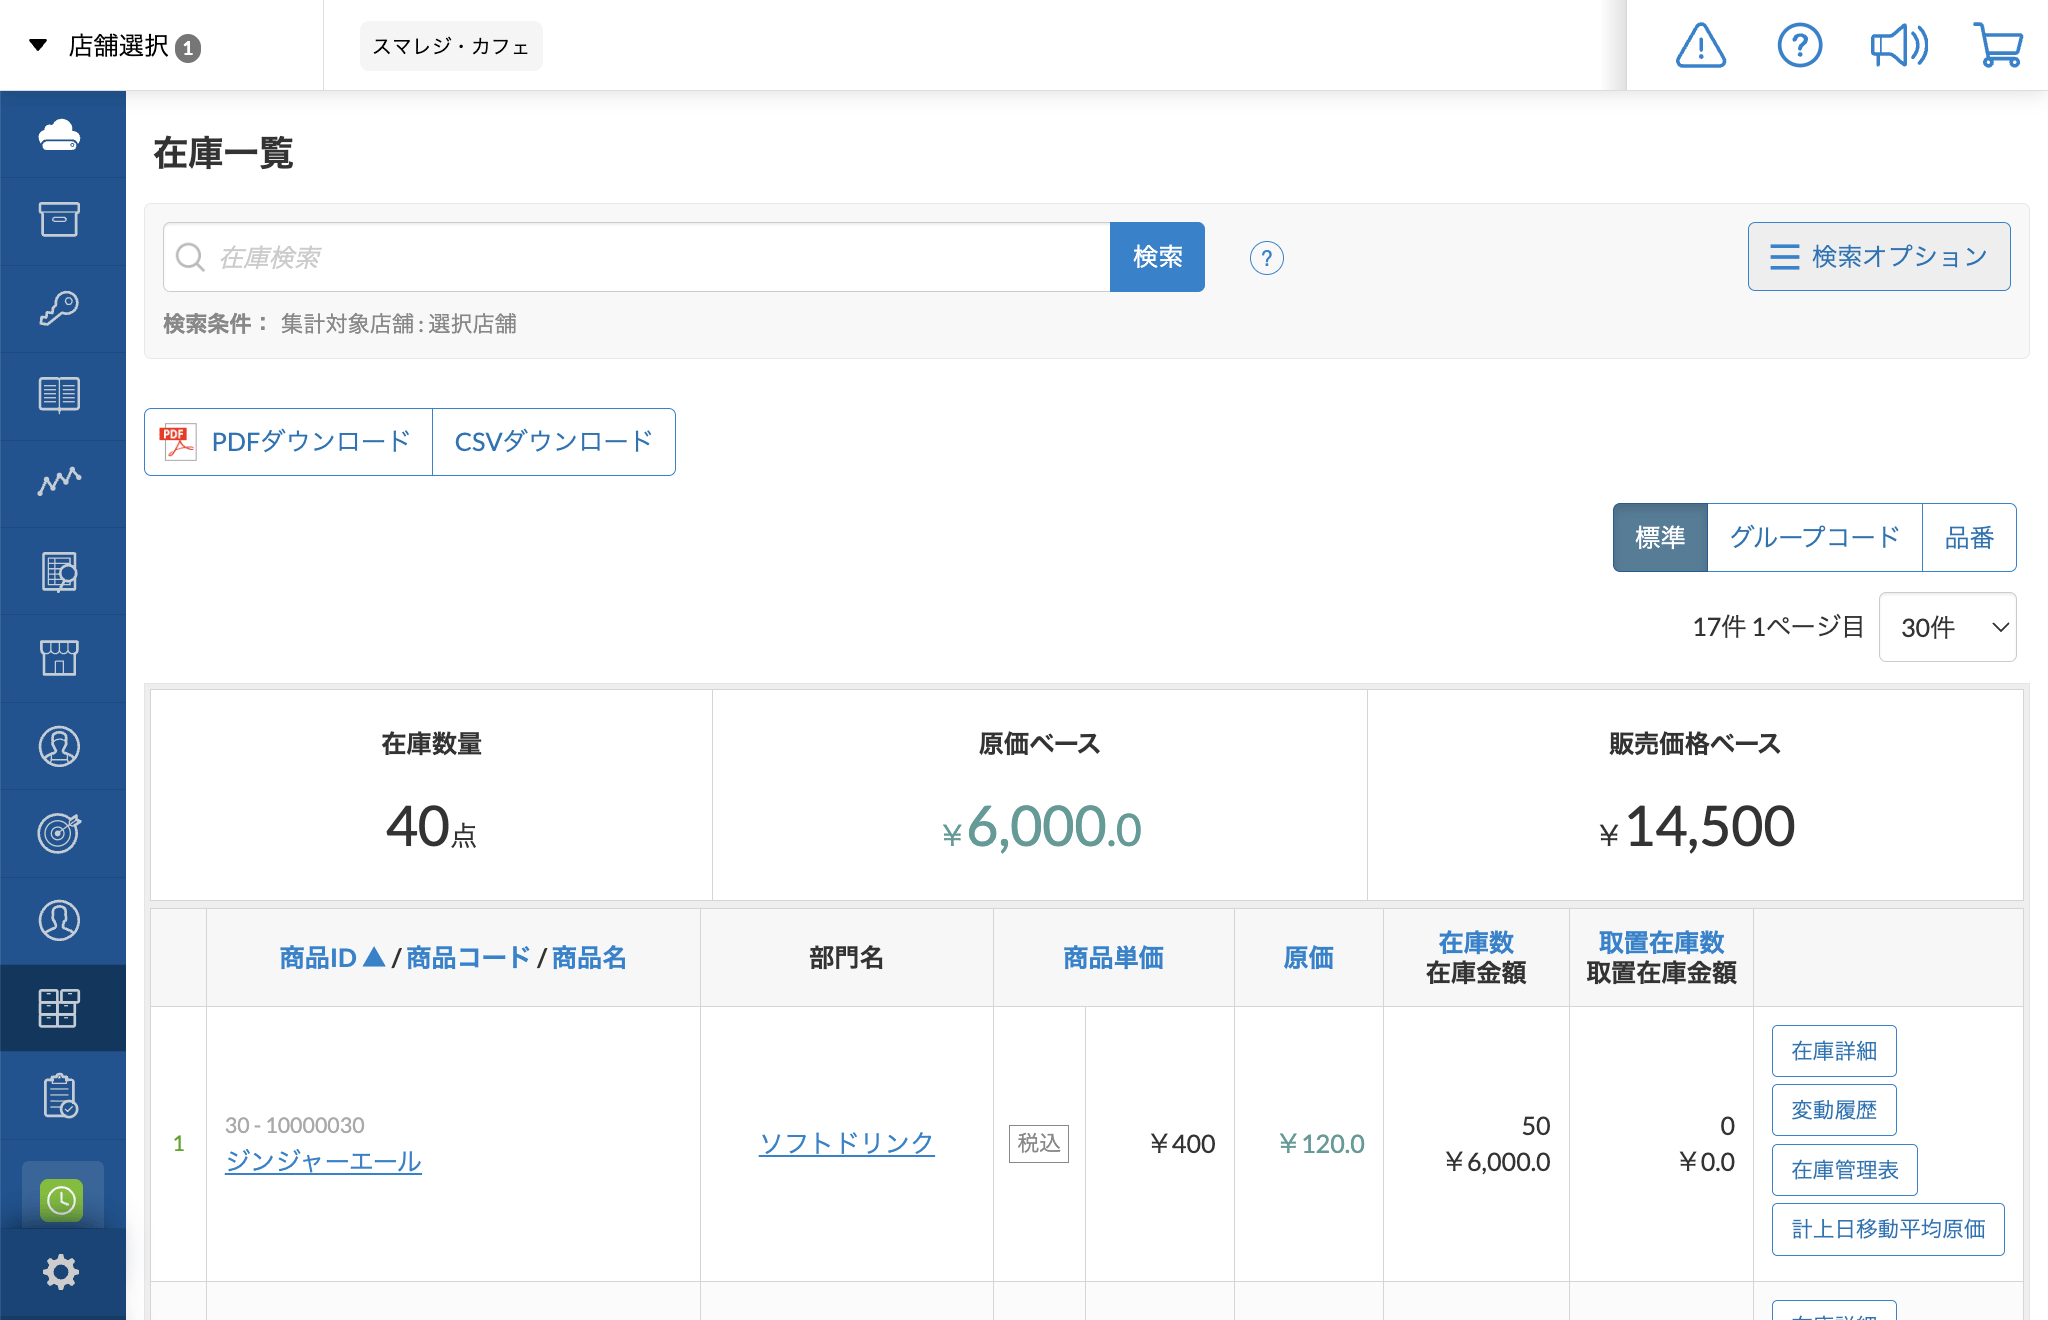Open the archive box icon in the sidebar
The image size is (2048, 1320).
click(60, 220)
